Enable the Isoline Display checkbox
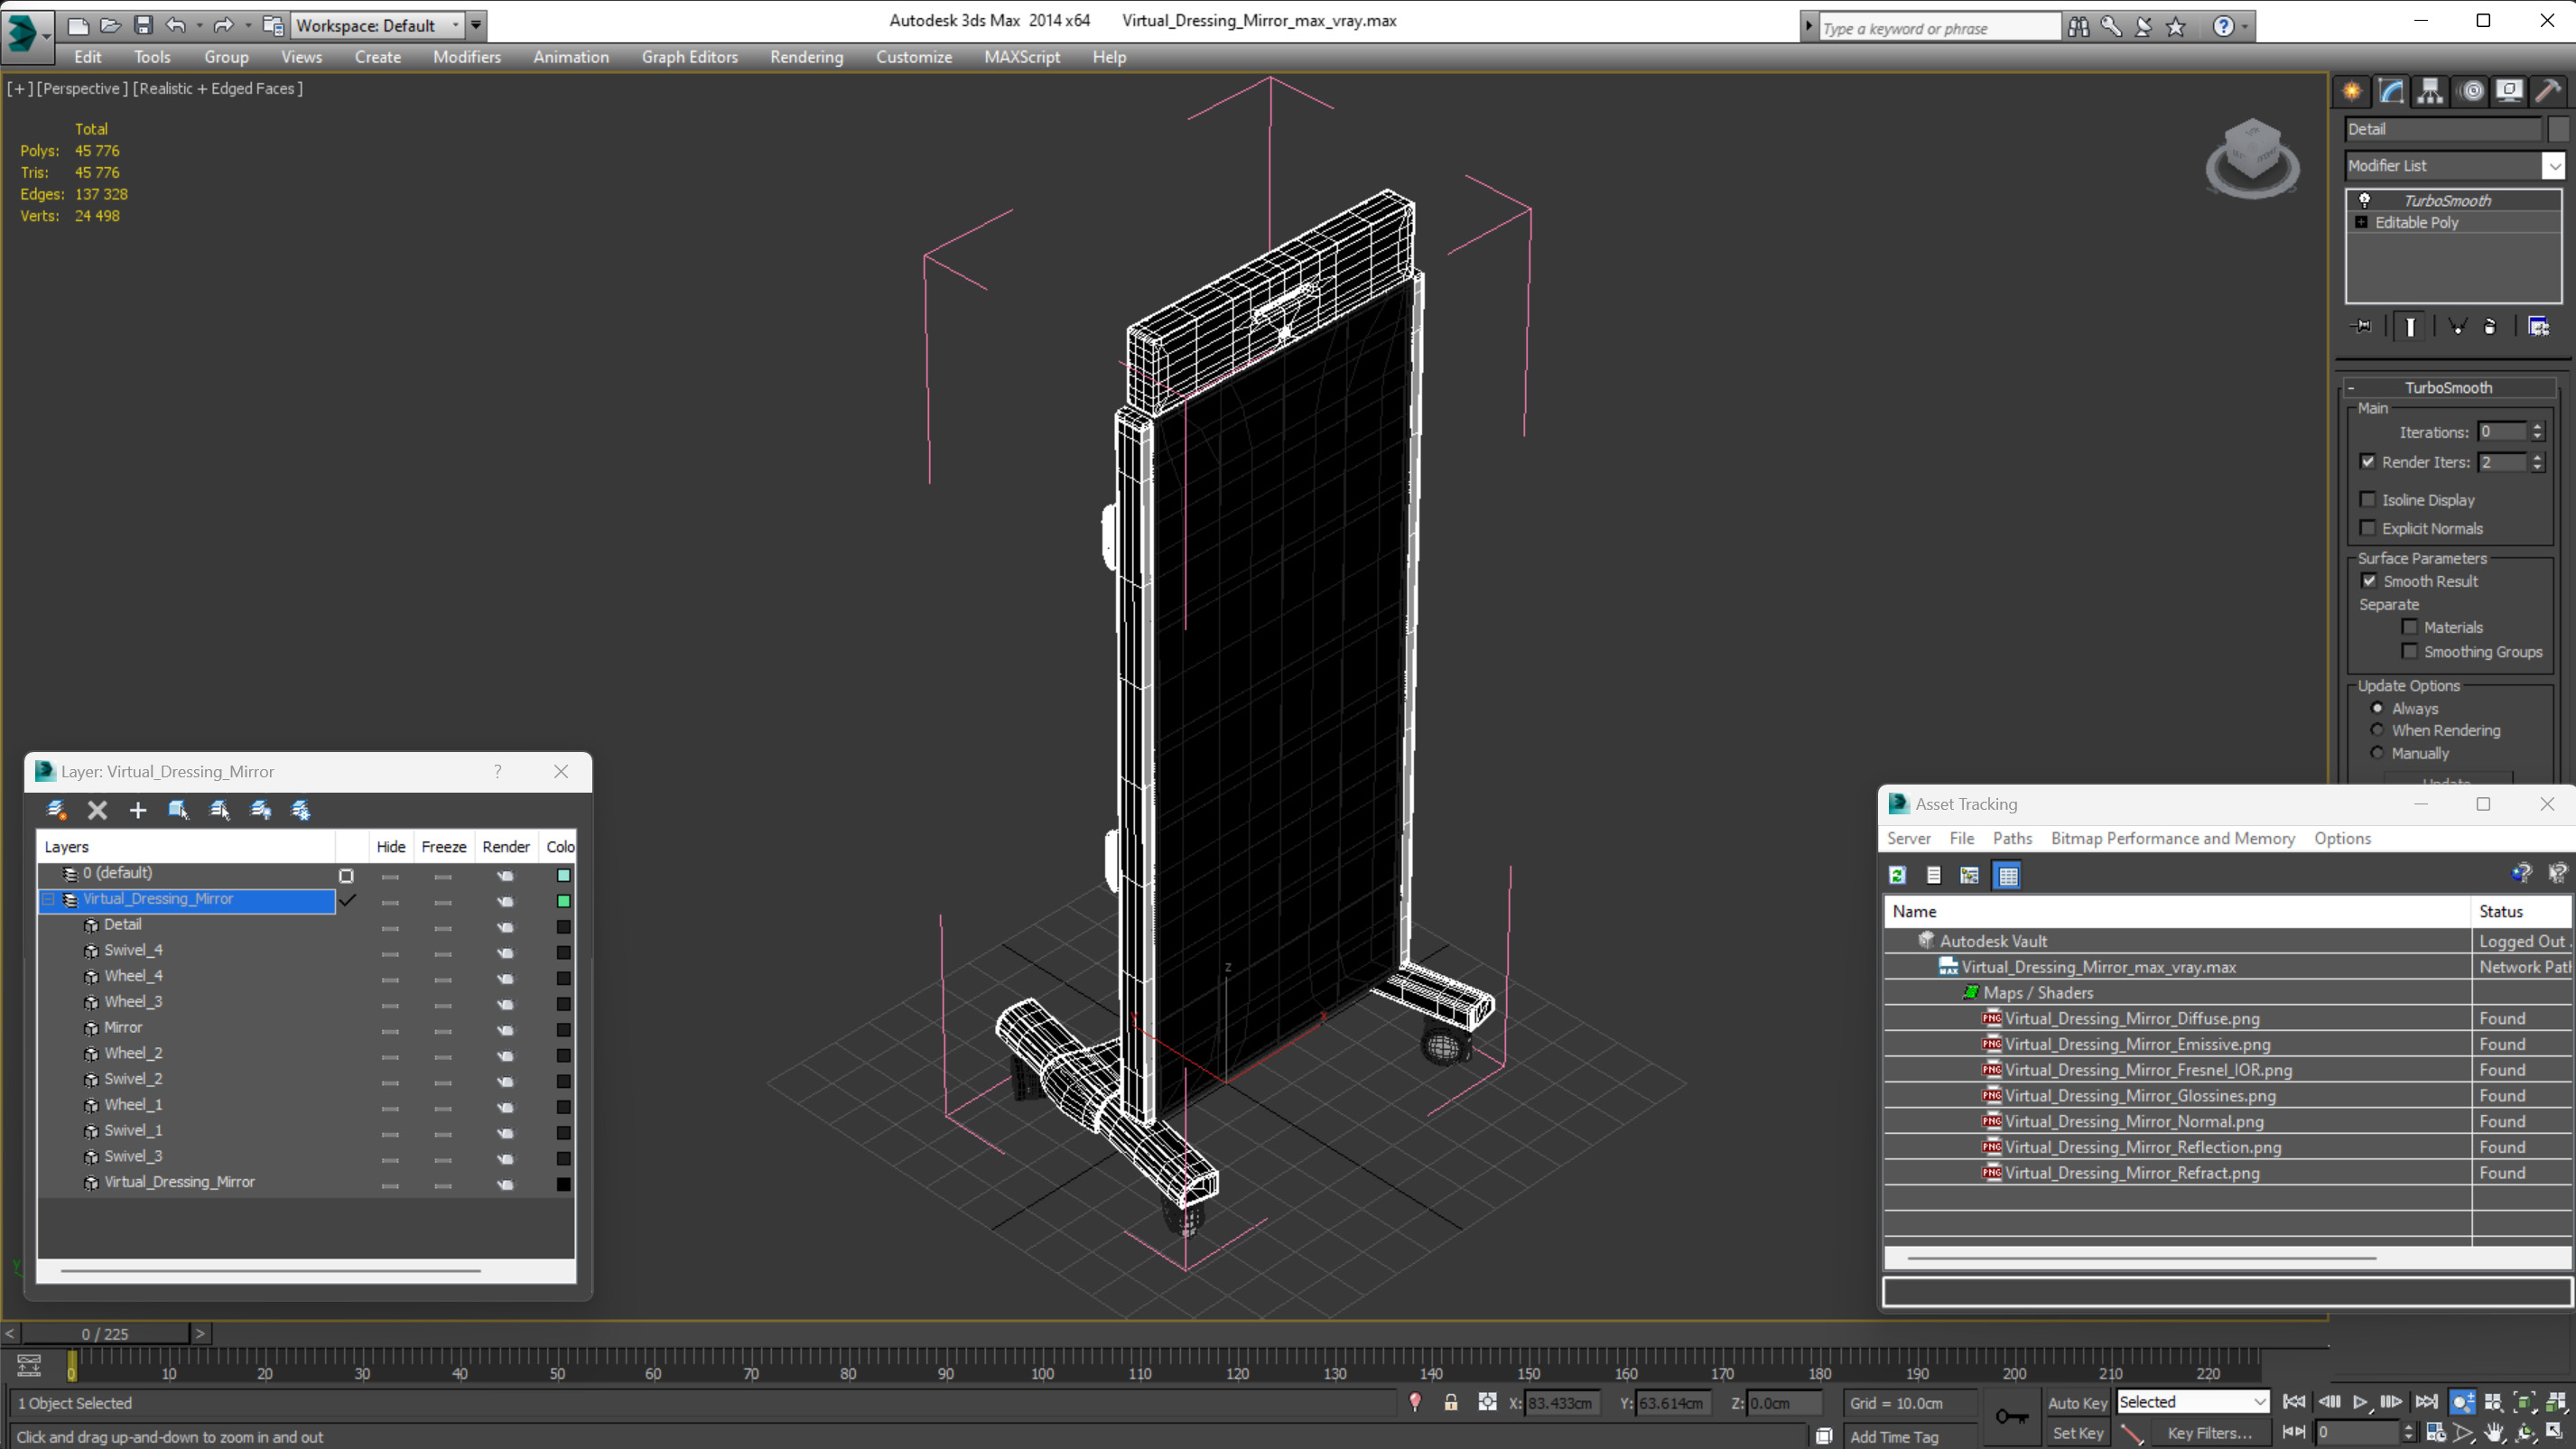This screenshot has width=2576, height=1449. 2367,500
